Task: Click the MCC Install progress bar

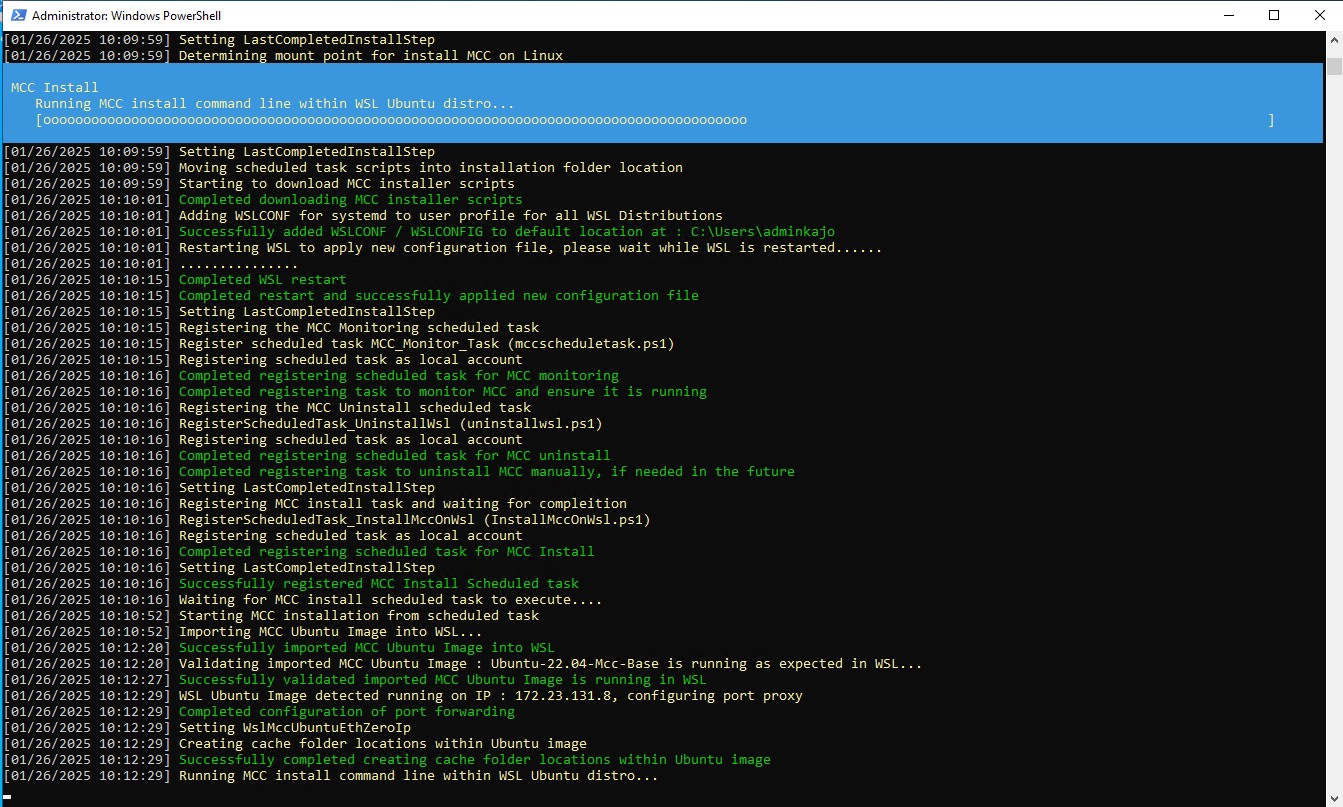Action: pyautogui.click(x=655, y=120)
